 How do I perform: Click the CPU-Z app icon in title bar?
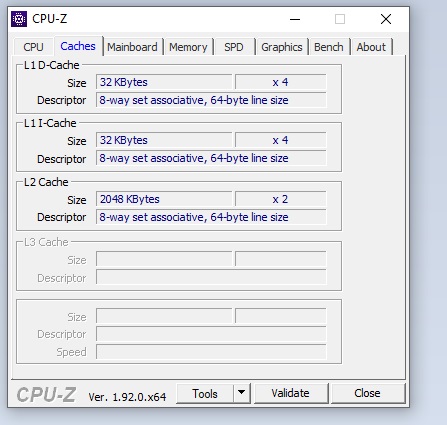tap(19, 19)
